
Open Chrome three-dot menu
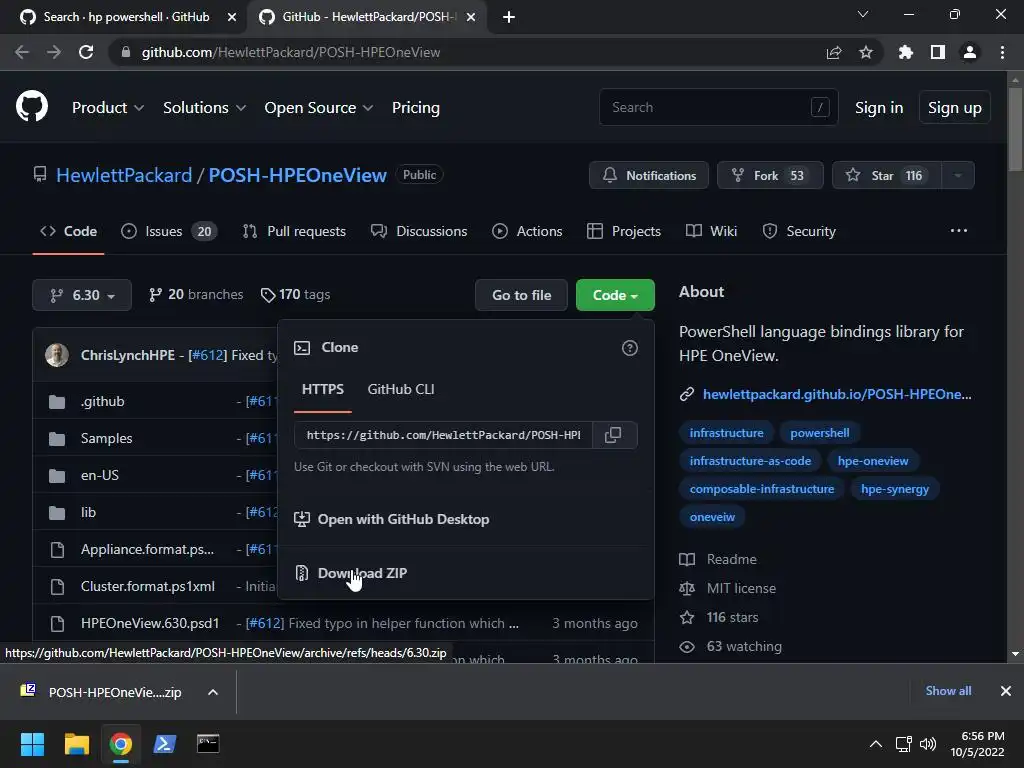[1002, 52]
